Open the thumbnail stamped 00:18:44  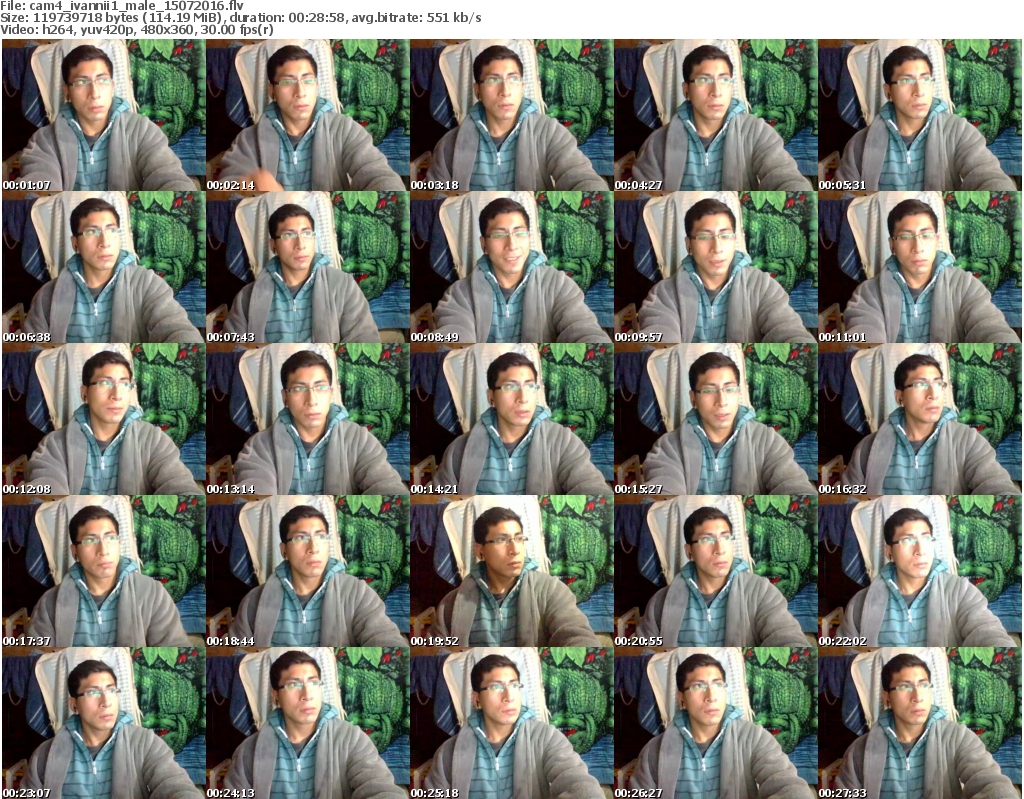click(308, 572)
